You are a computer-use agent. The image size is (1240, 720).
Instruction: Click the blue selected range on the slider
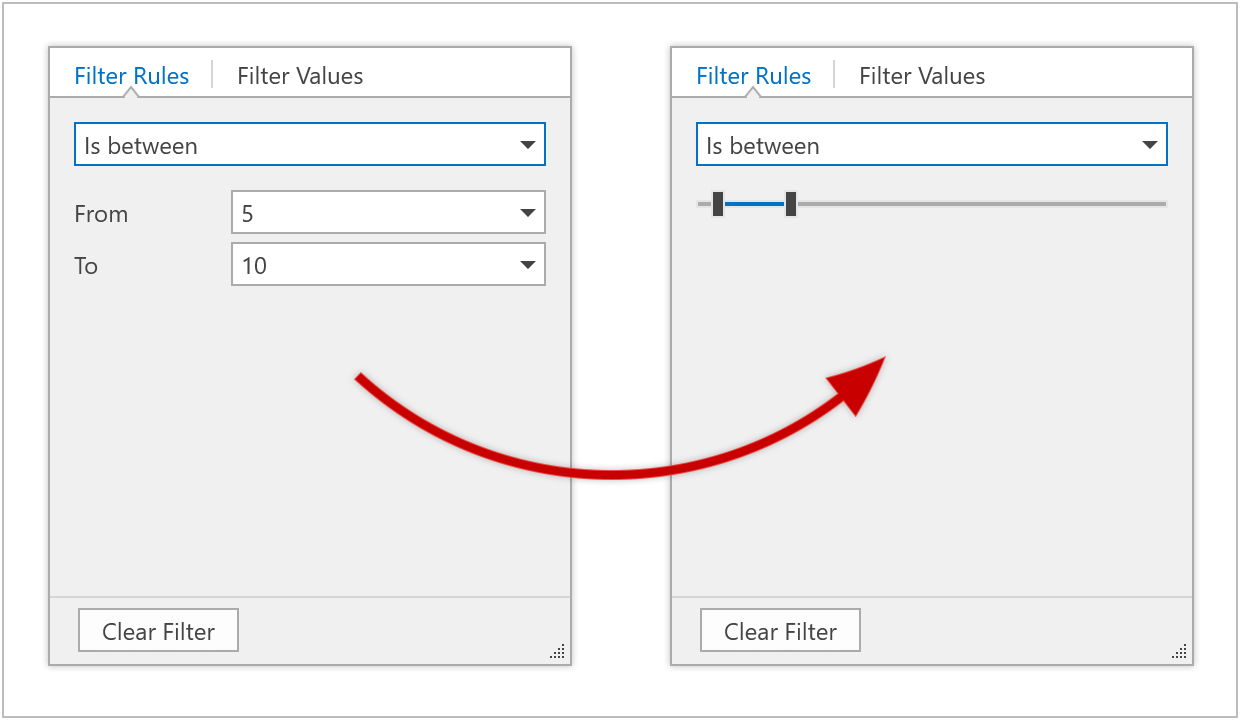[754, 204]
